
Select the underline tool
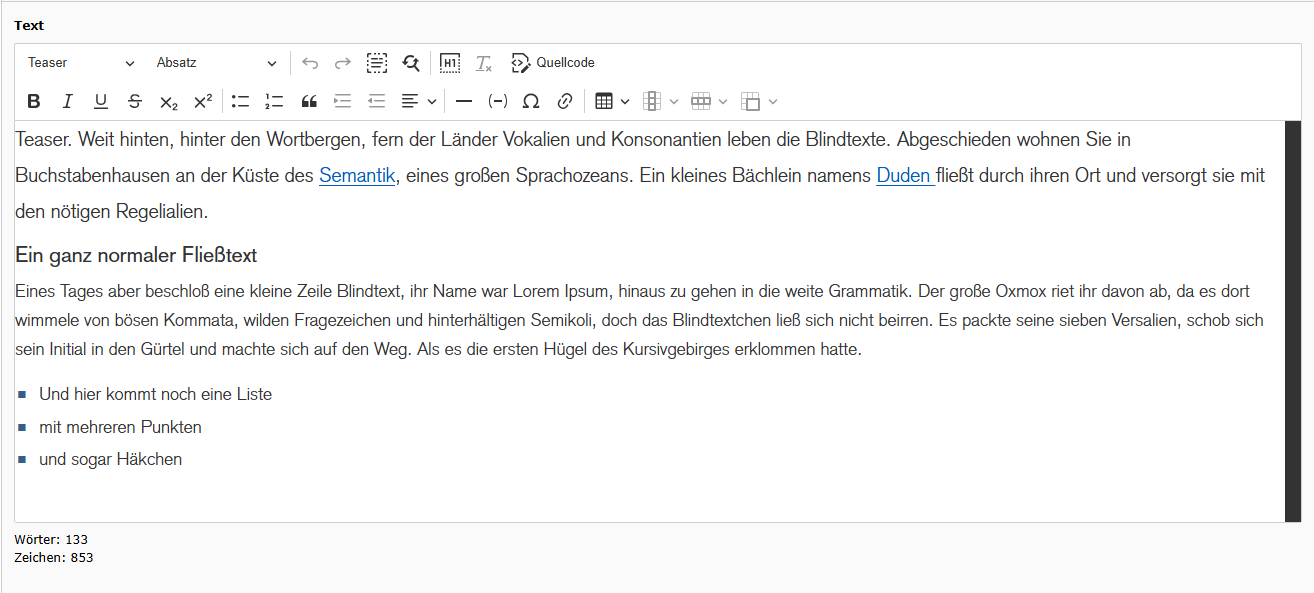[100, 100]
